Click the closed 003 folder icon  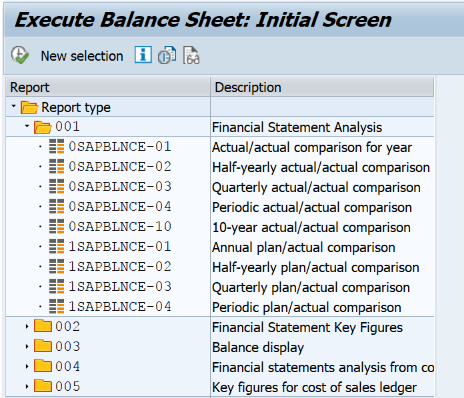[x=43, y=346]
